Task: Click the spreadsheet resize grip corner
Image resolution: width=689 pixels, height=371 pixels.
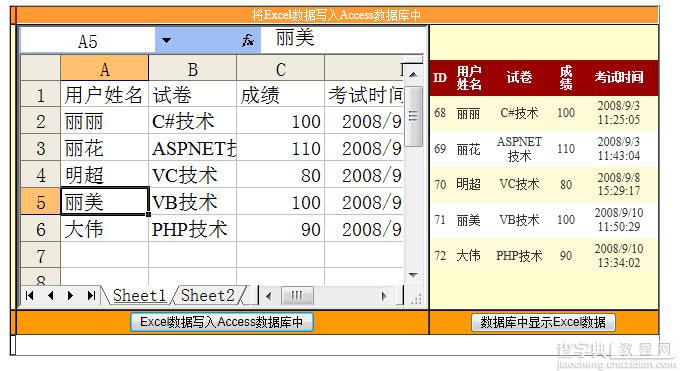Action: (x=416, y=298)
